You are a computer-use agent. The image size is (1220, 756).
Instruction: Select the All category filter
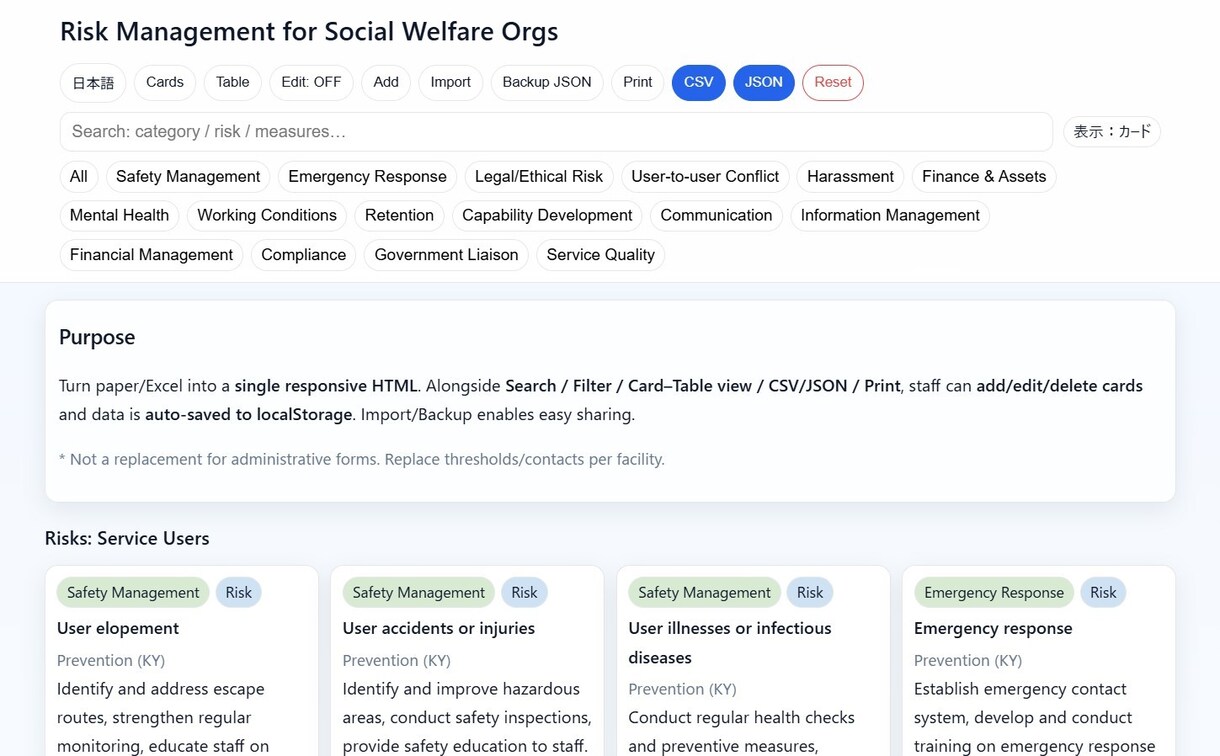click(79, 177)
